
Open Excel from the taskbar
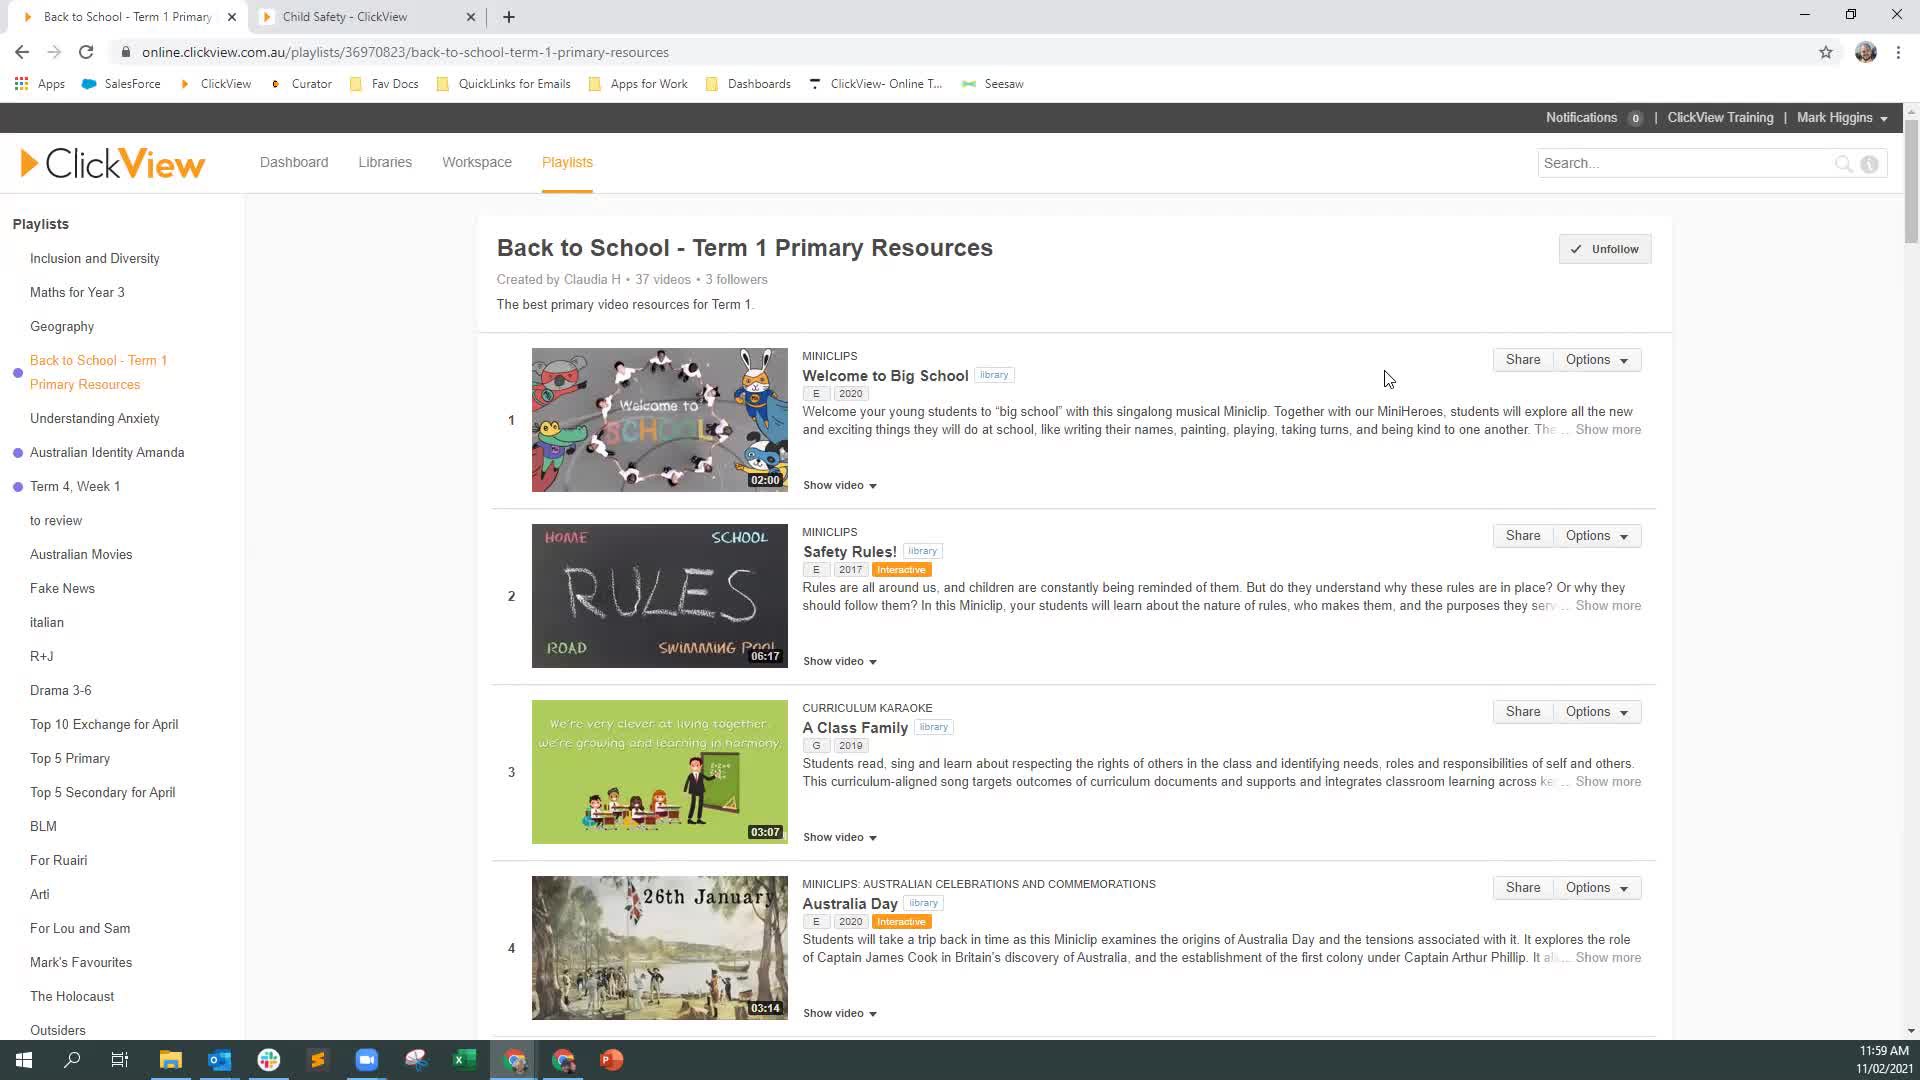point(465,1060)
